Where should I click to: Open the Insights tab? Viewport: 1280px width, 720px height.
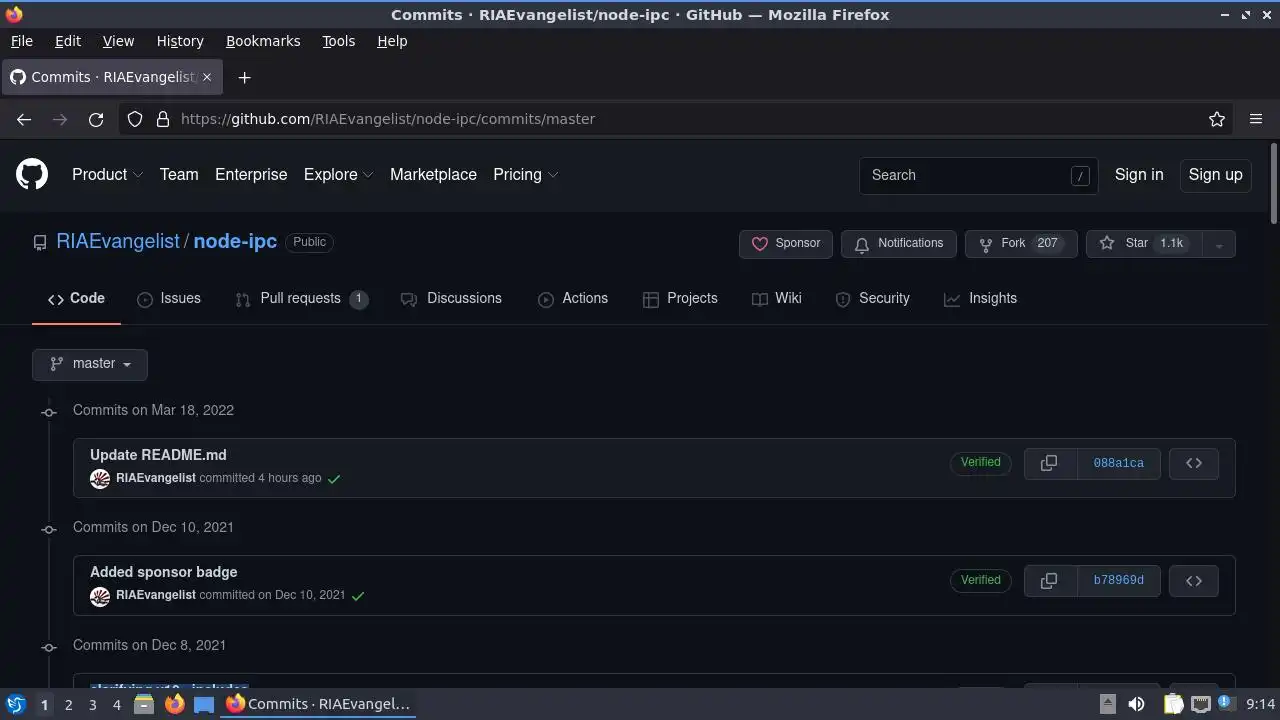980,299
